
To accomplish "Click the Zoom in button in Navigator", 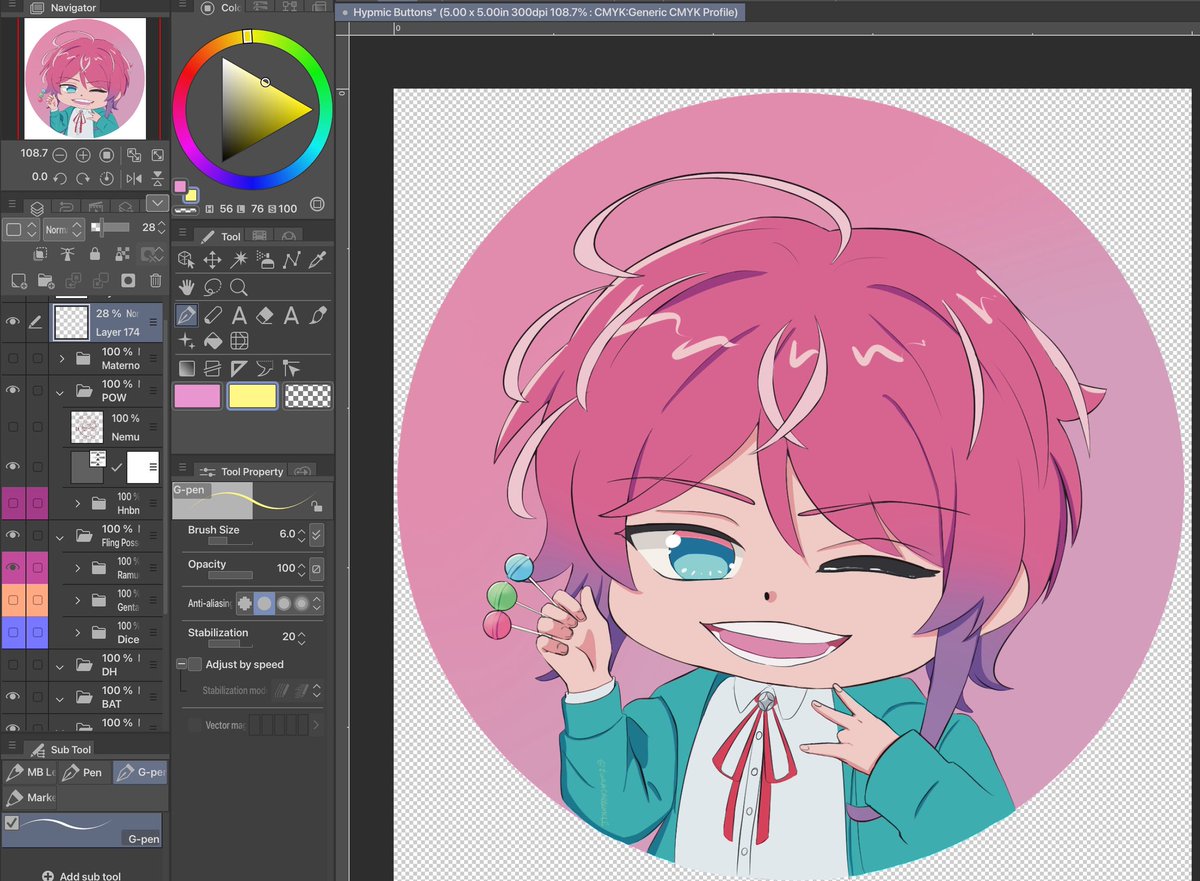I will (83, 155).
